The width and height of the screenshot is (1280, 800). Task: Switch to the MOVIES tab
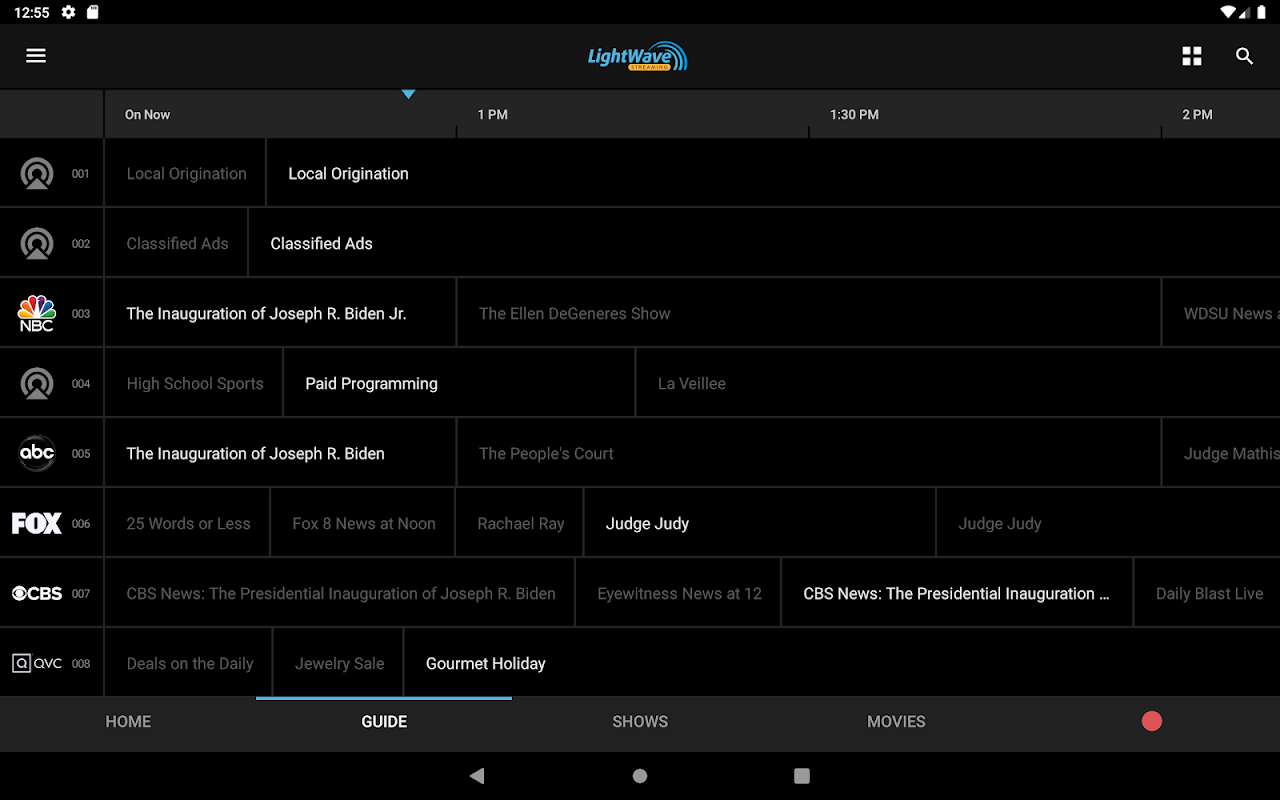(x=896, y=722)
